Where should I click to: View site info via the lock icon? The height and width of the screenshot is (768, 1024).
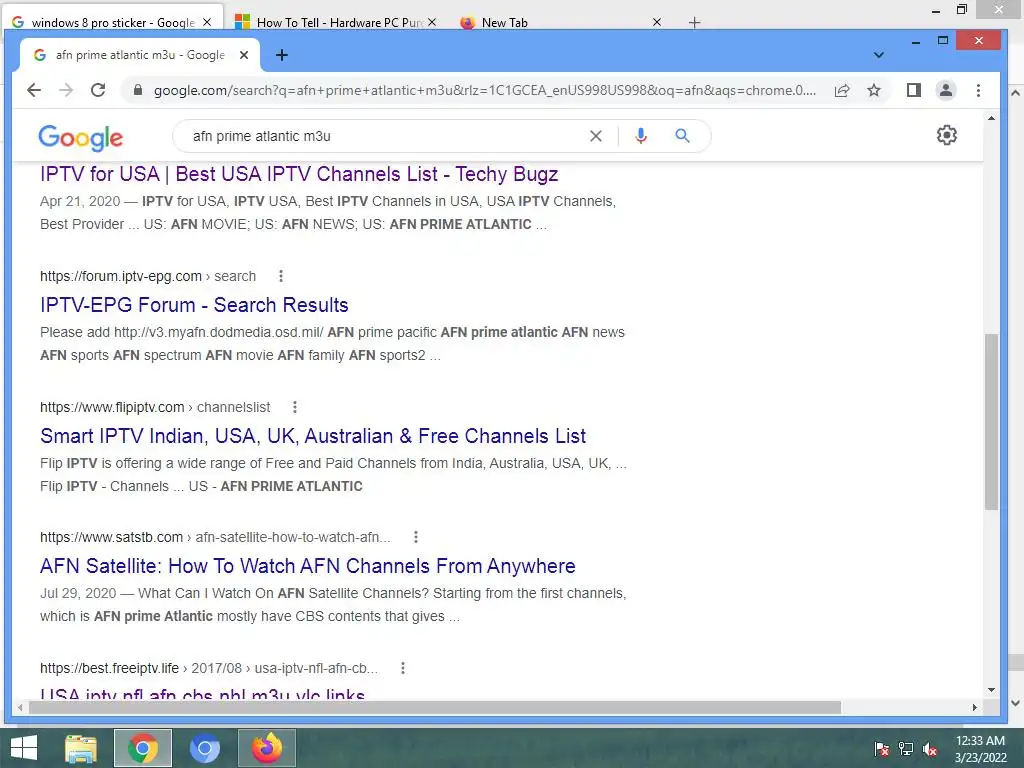coord(138,90)
